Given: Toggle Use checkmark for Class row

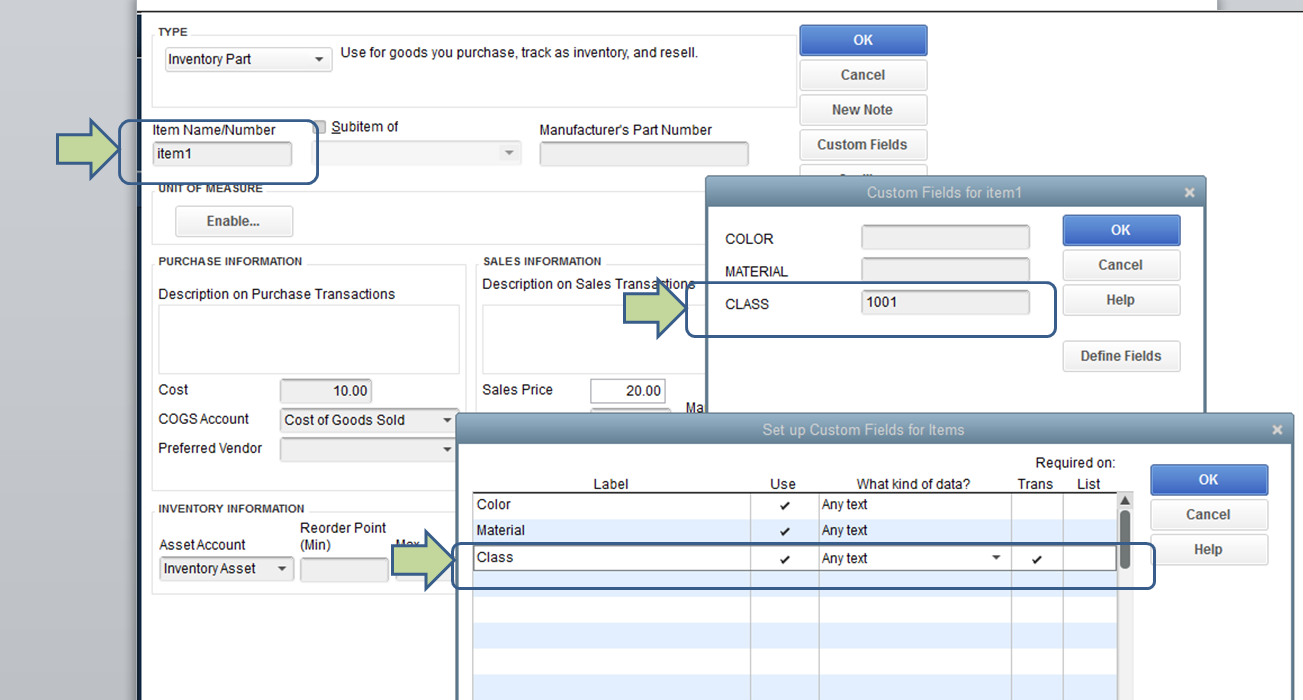Looking at the screenshot, I should click(x=784, y=559).
